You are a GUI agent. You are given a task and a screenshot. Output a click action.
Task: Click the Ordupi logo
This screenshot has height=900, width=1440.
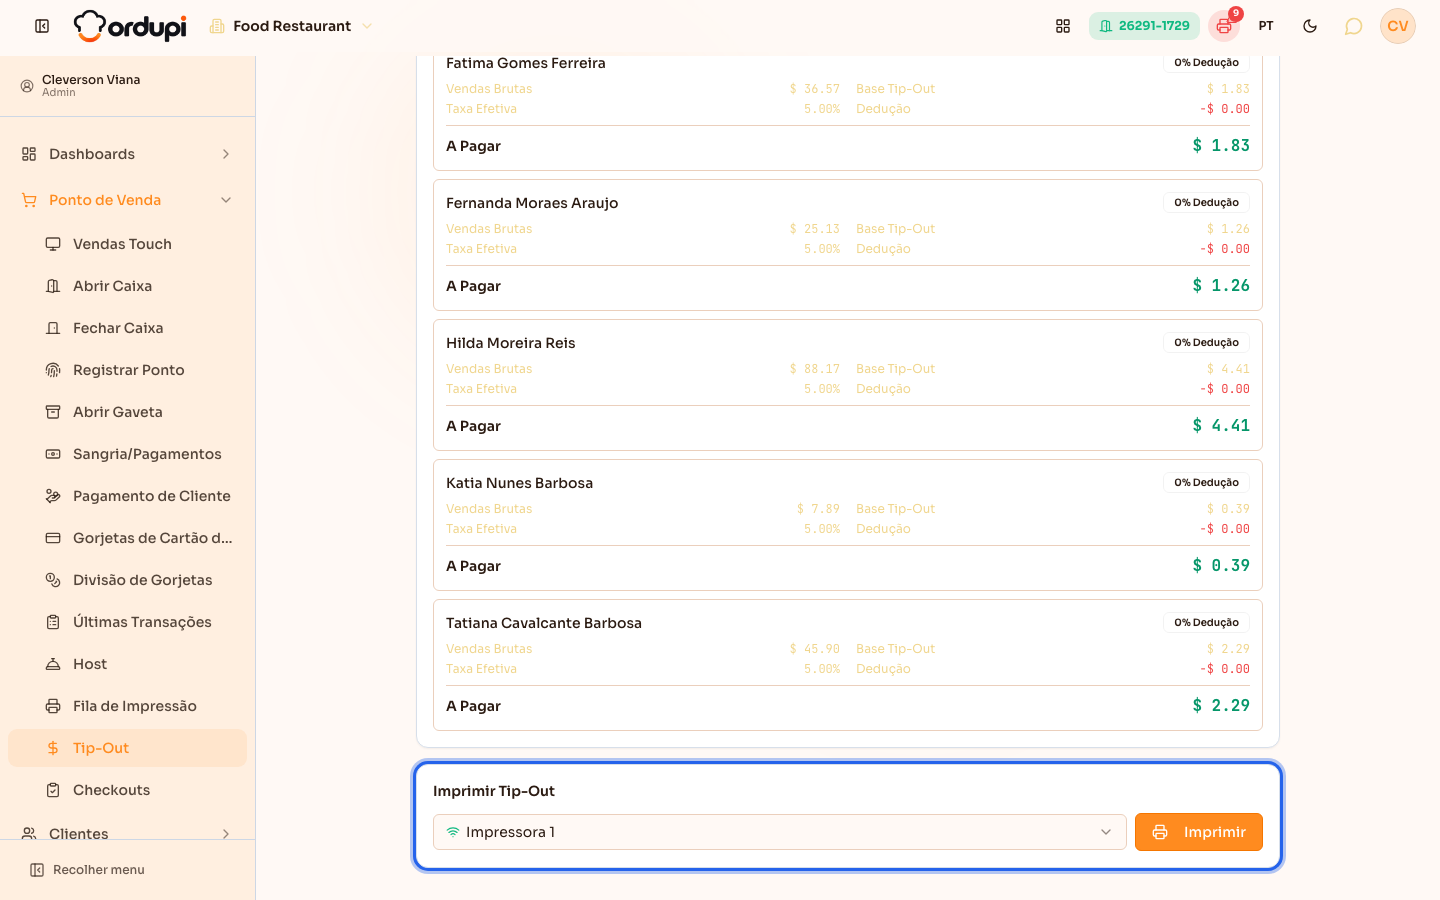130,26
